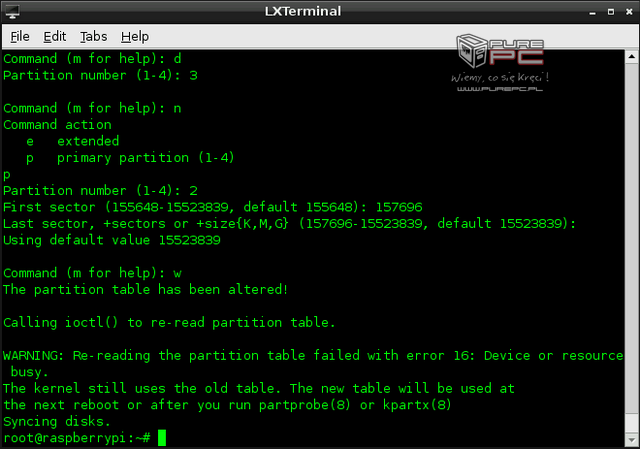
Task: Open the File menu
Action: pyautogui.click(x=20, y=36)
